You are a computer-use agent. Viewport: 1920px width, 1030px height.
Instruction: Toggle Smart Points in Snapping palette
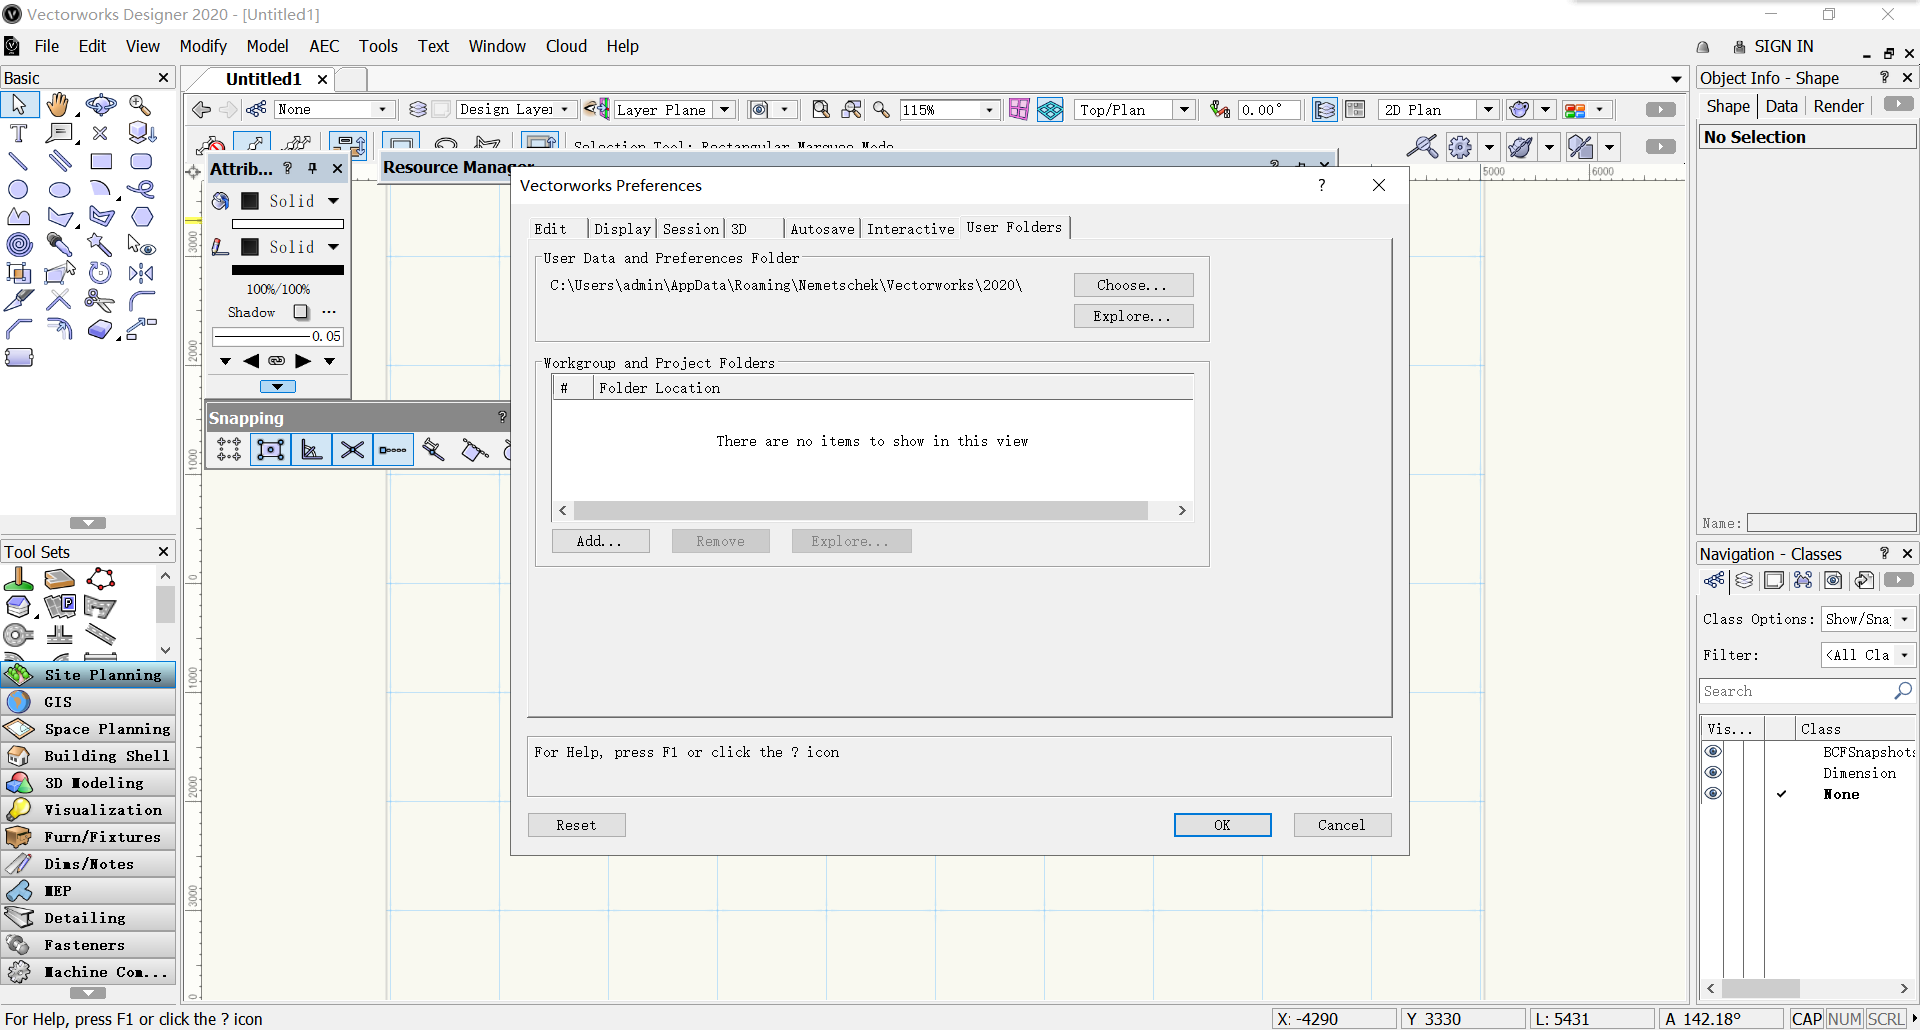tap(393, 450)
